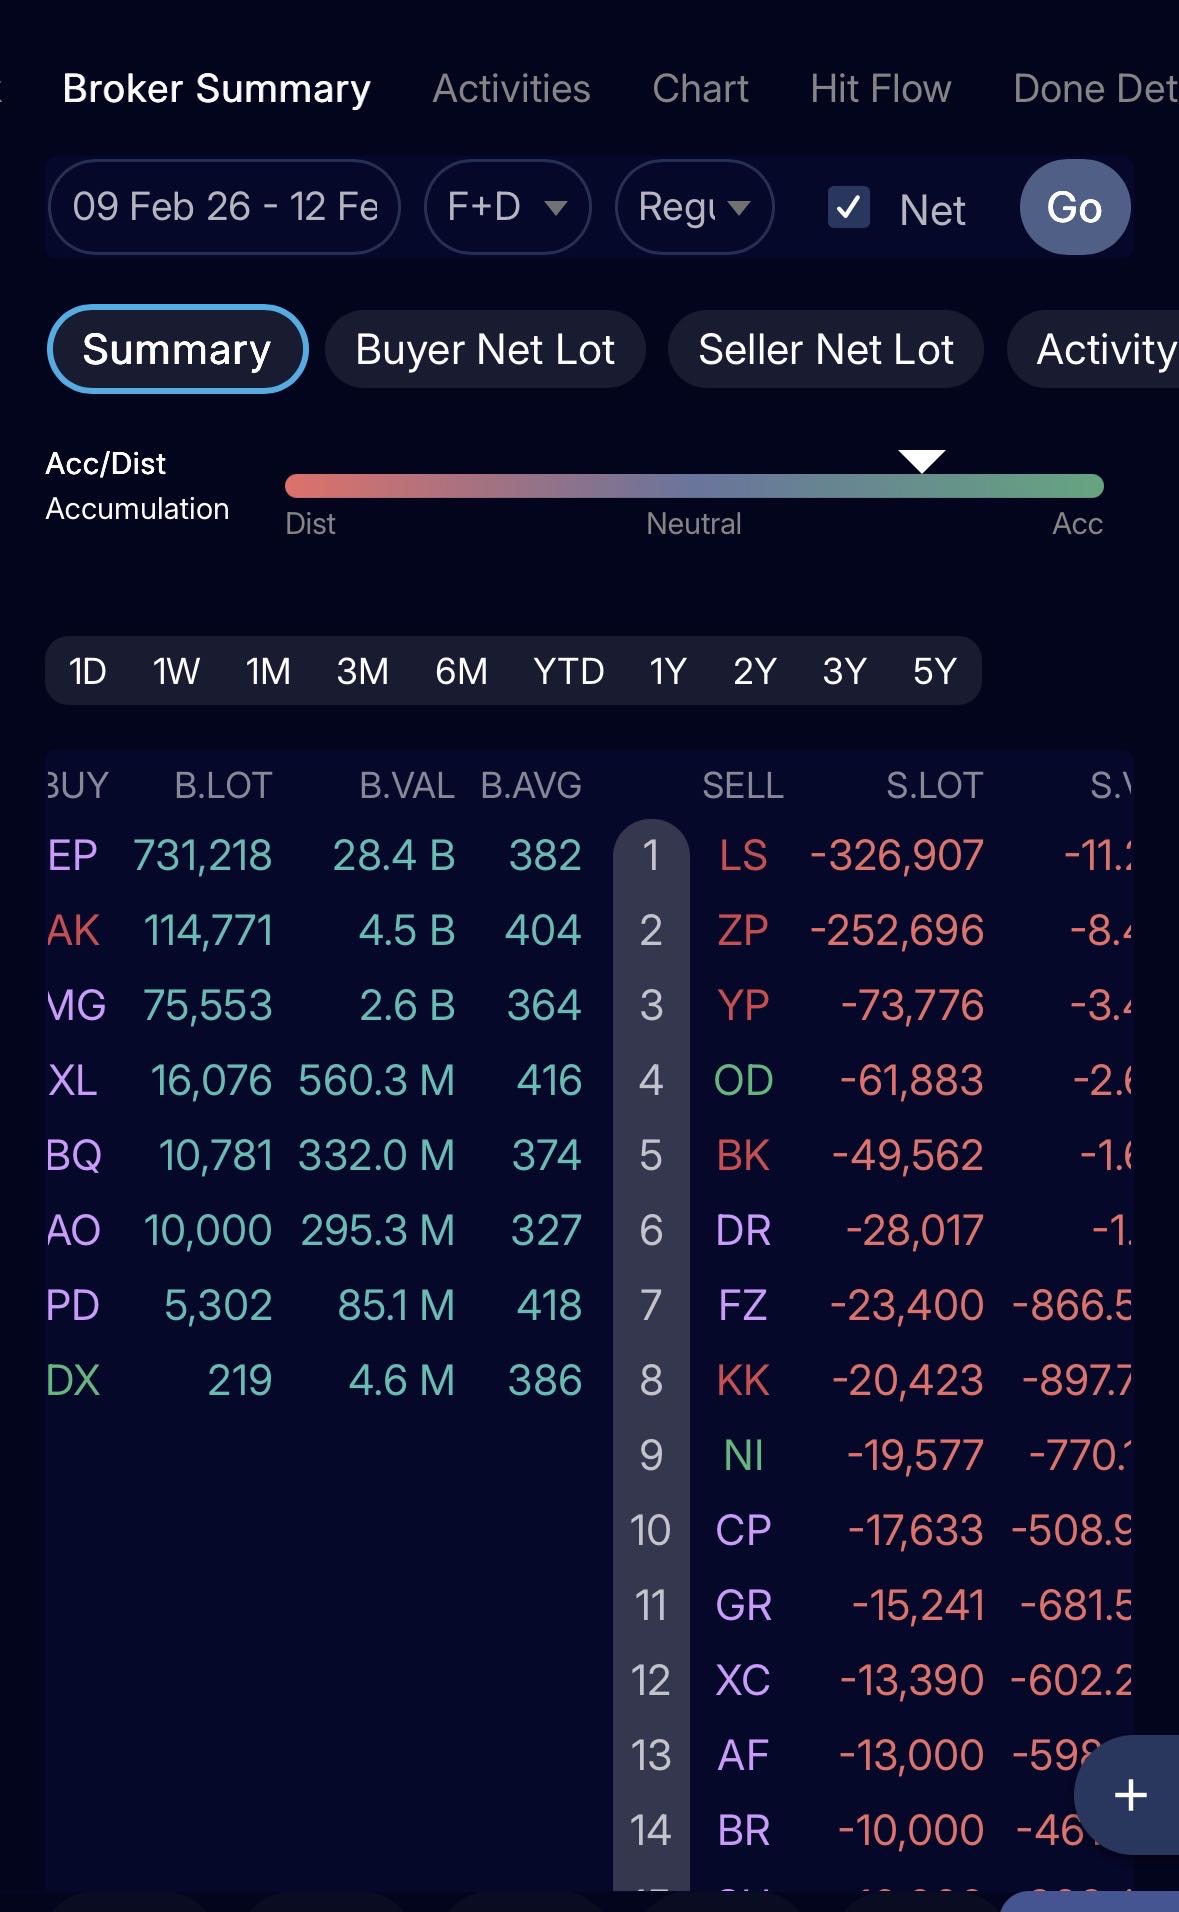Image resolution: width=1179 pixels, height=1912 pixels.
Task: Pick the YTD period option
Action: (568, 671)
